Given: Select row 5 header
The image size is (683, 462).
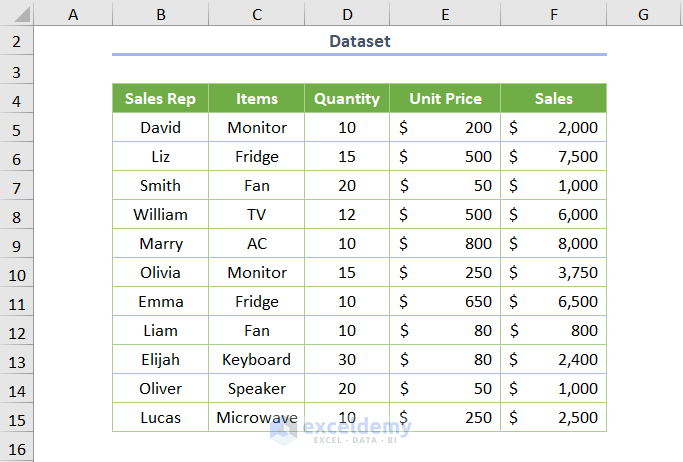Looking at the screenshot, I should click(16, 128).
